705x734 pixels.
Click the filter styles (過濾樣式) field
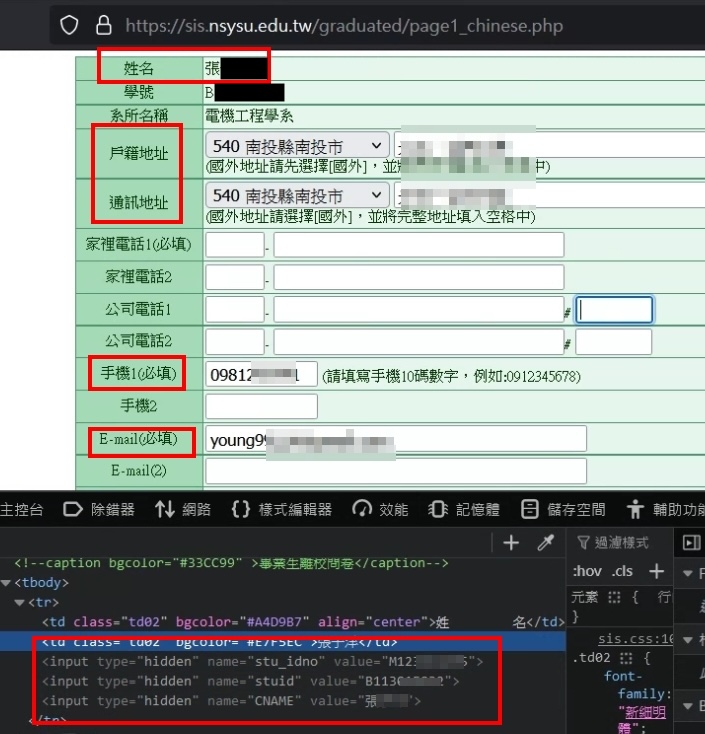[x=621, y=543]
